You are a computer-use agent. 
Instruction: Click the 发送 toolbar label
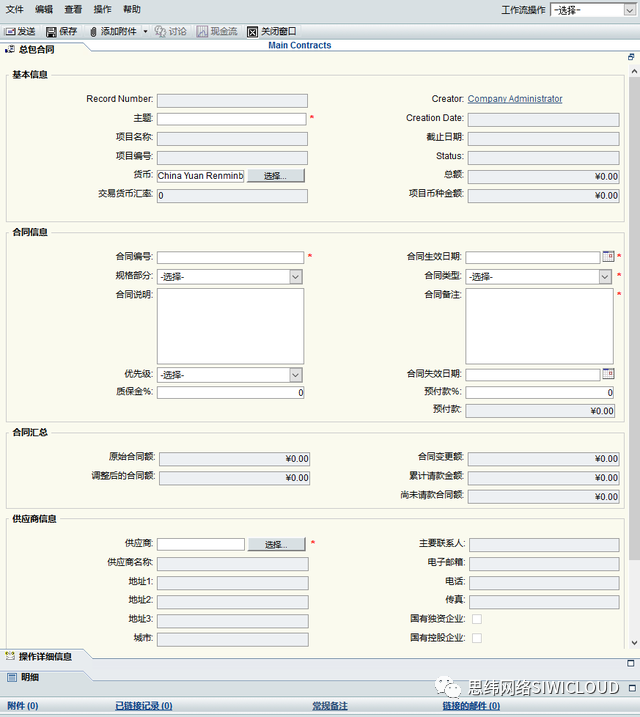pyautogui.click(x=26, y=32)
